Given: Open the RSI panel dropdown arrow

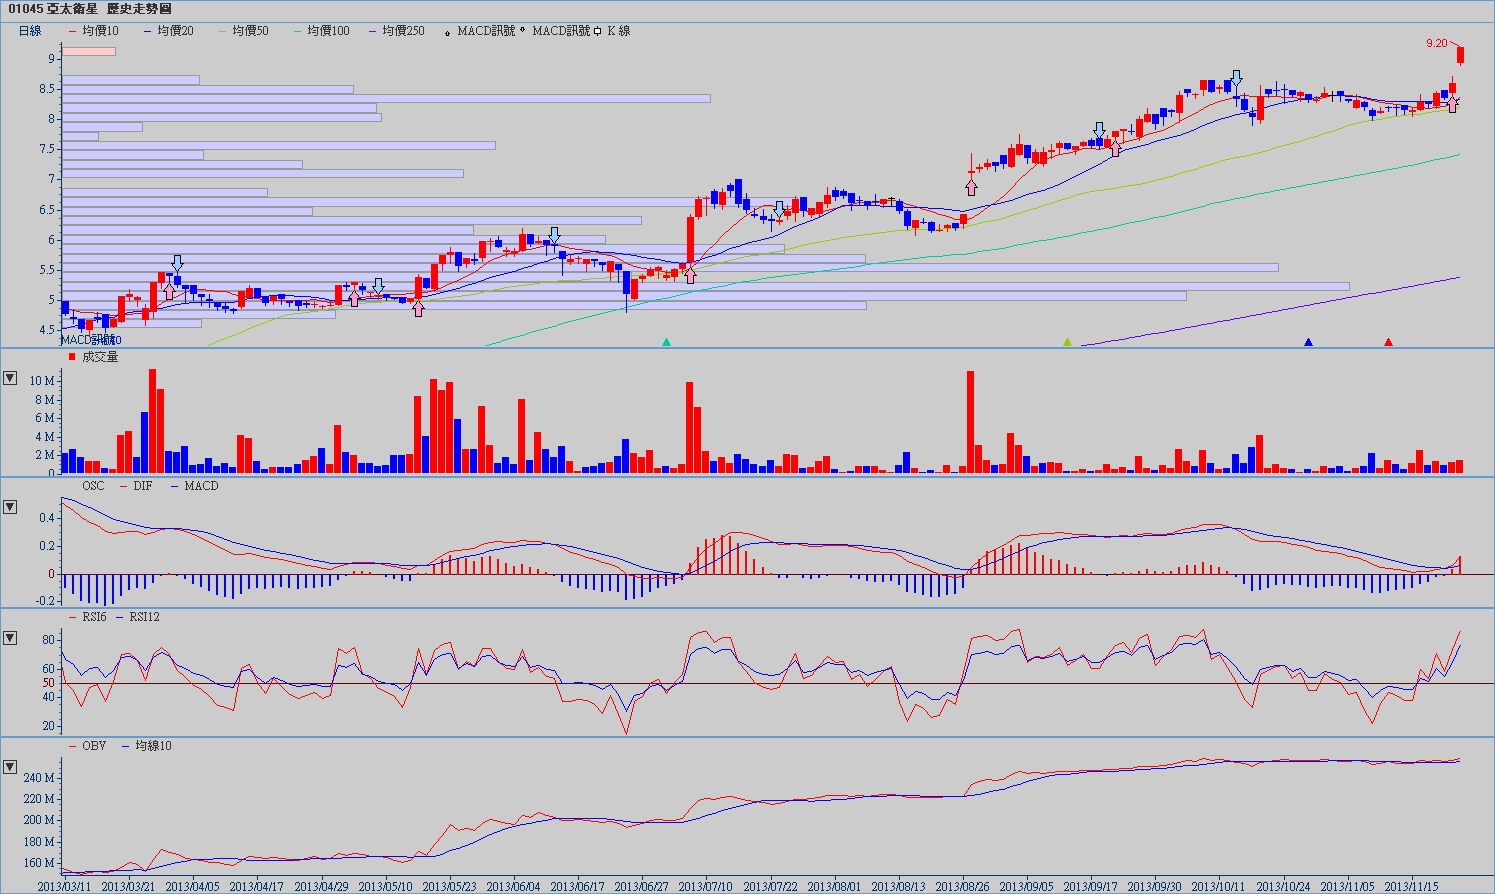Looking at the screenshot, I should click(10, 638).
